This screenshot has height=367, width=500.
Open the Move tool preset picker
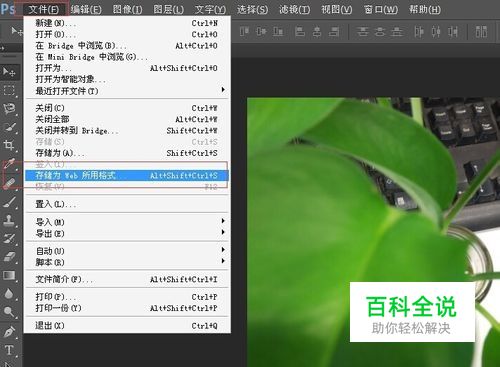pyautogui.click(x=16, y=31)
